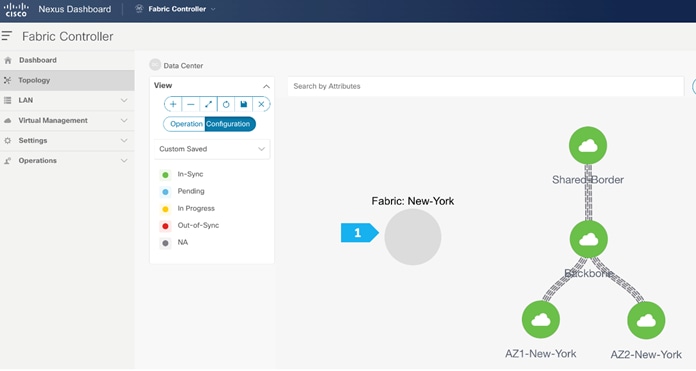Click the Pending blue legend swatch

(x=165, y=192)
